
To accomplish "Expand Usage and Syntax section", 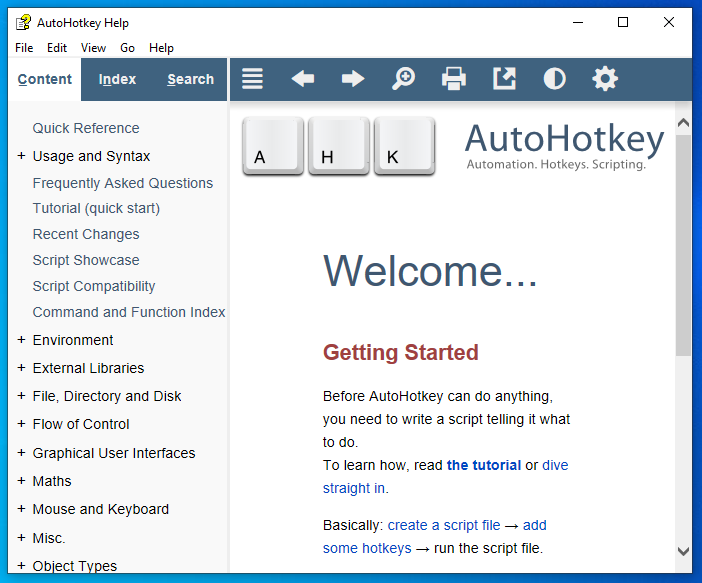I will (21, 156).
